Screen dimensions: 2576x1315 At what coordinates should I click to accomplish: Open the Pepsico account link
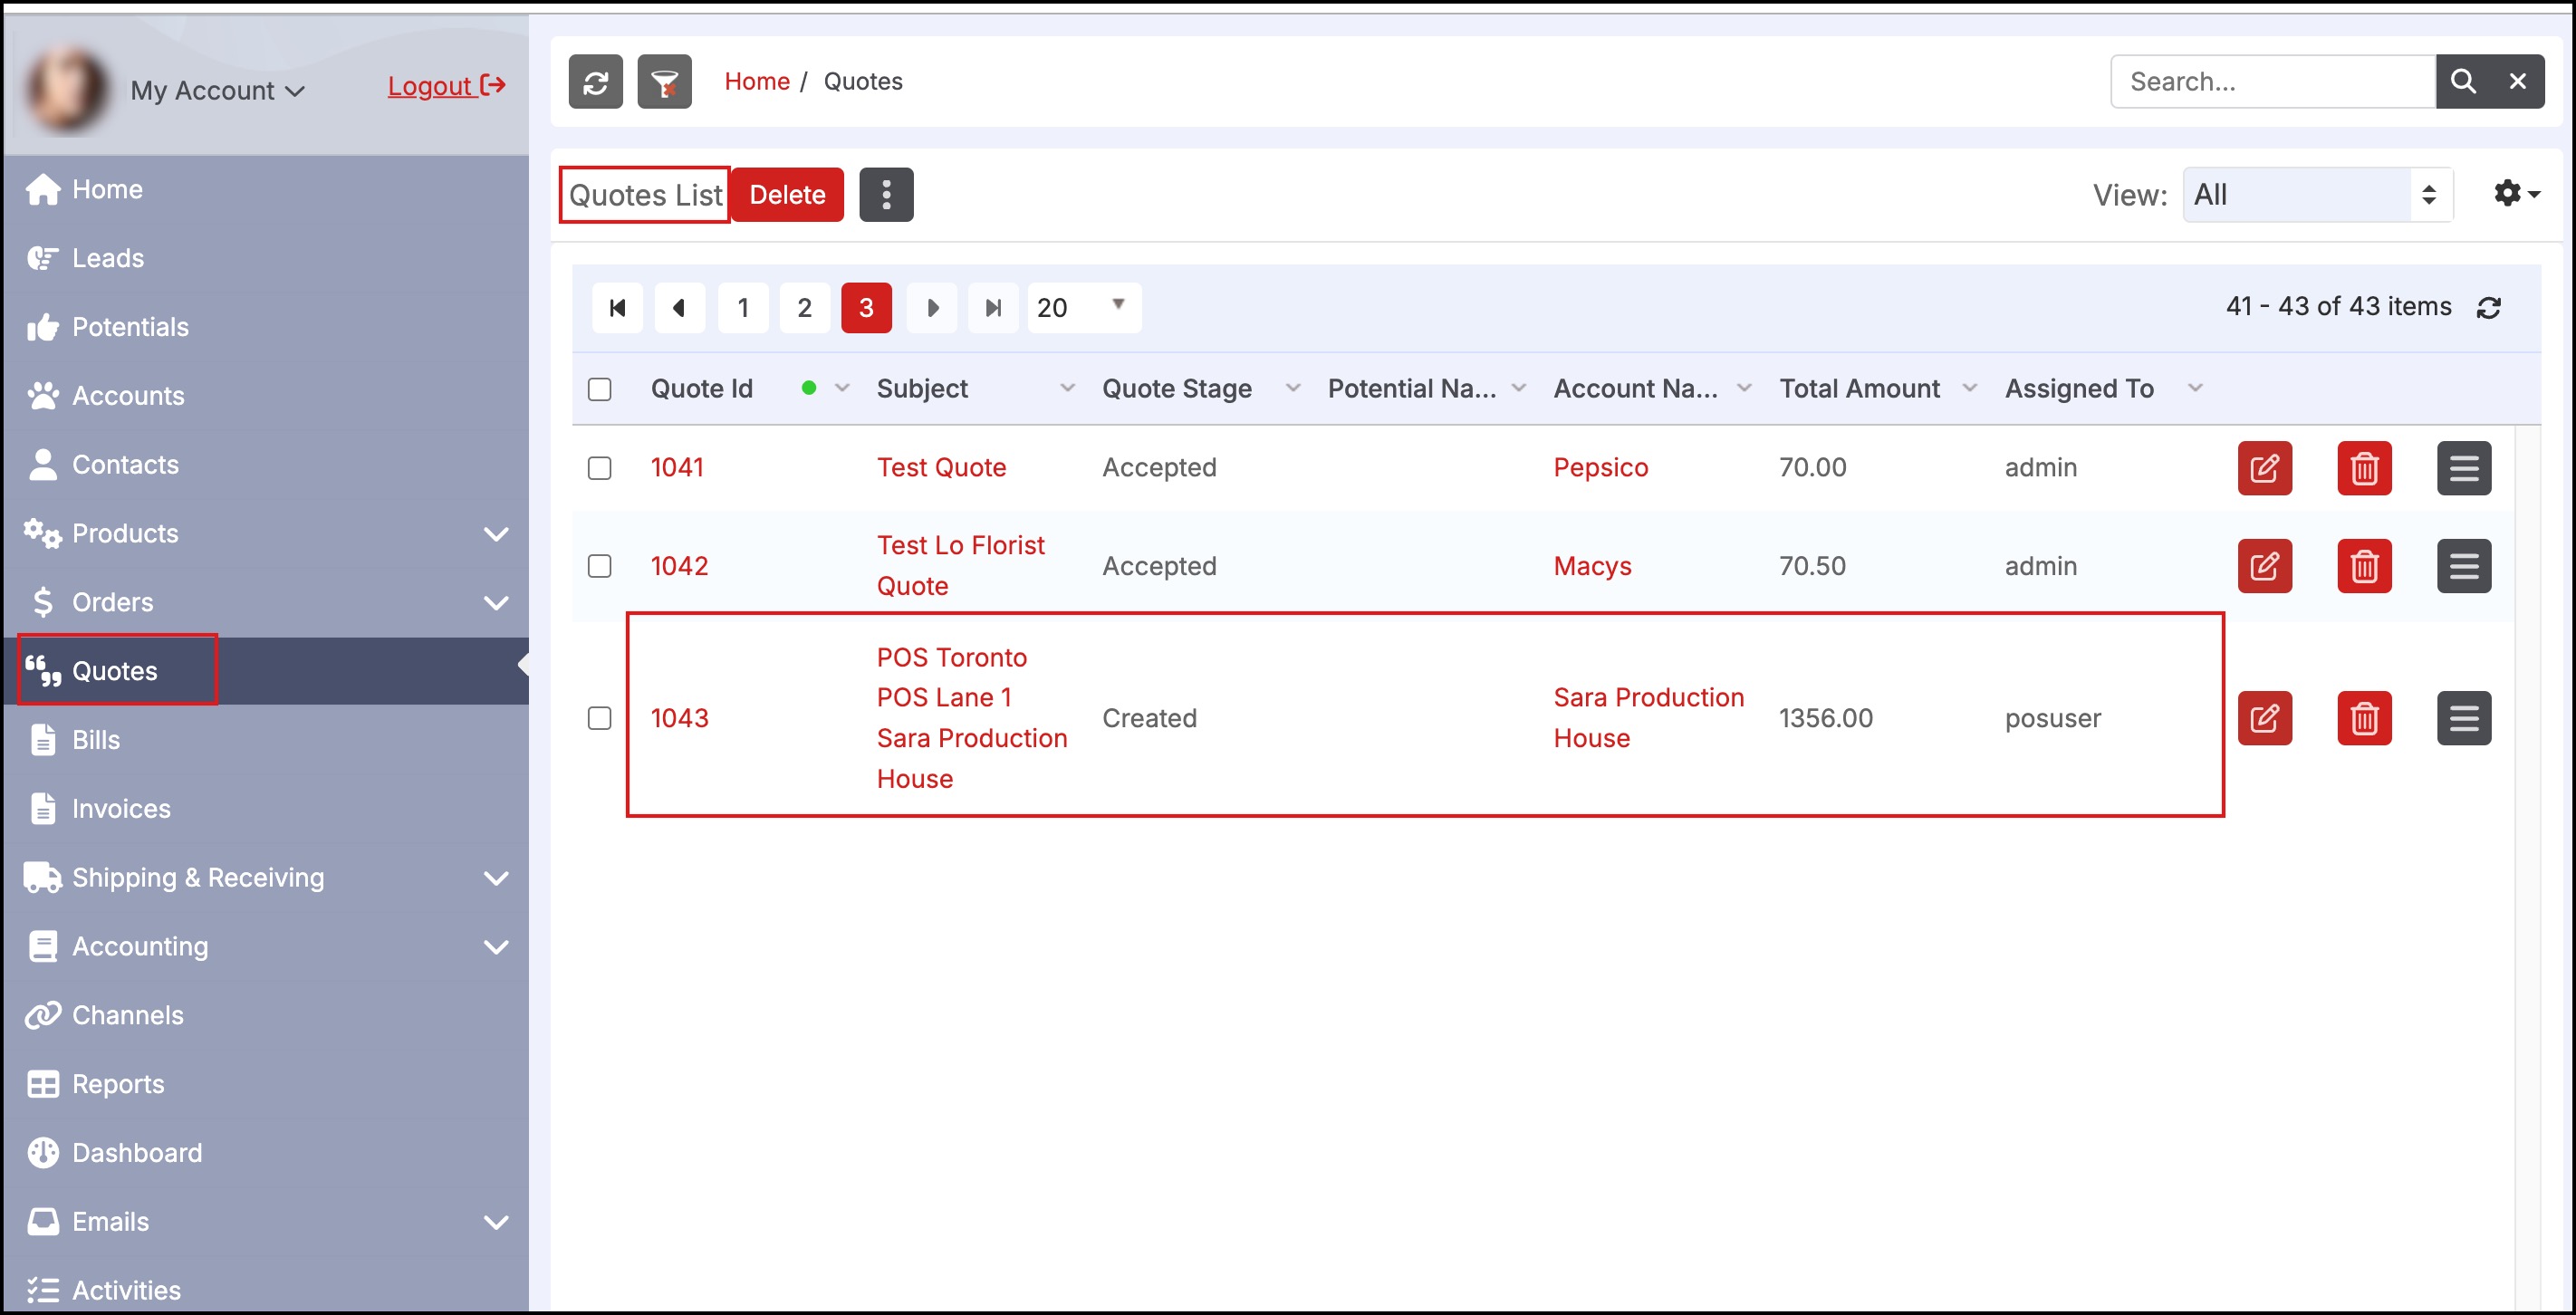1600,468
